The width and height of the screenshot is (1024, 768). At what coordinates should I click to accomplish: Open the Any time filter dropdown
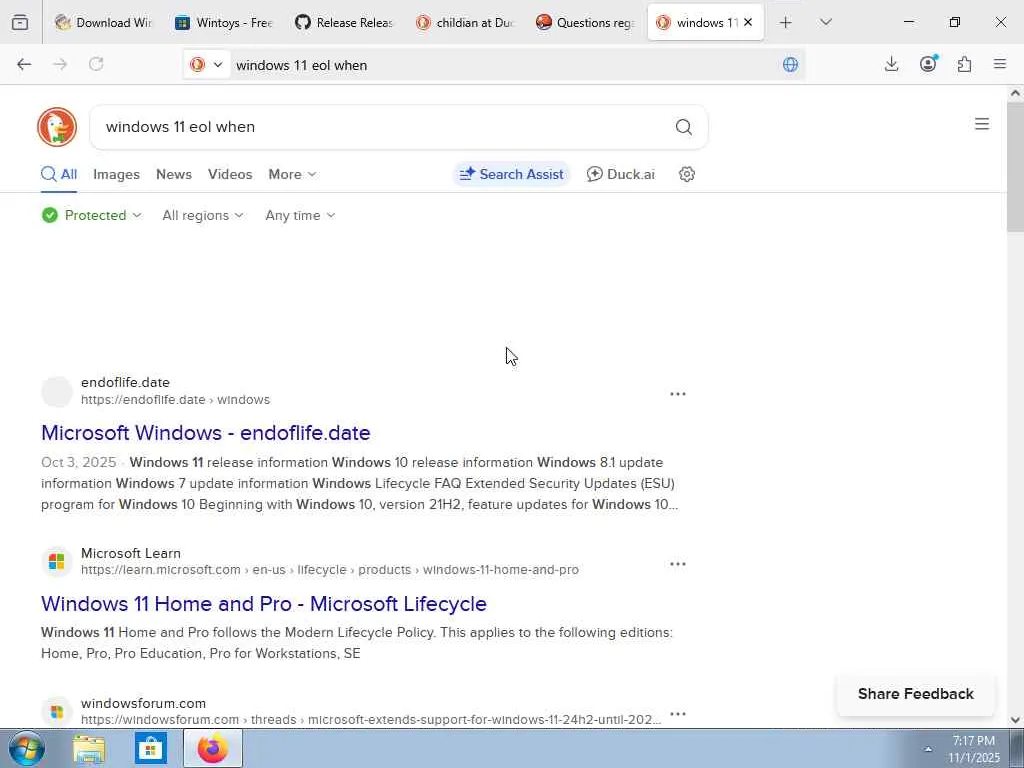pyautogui.click(x=300, y=216)
